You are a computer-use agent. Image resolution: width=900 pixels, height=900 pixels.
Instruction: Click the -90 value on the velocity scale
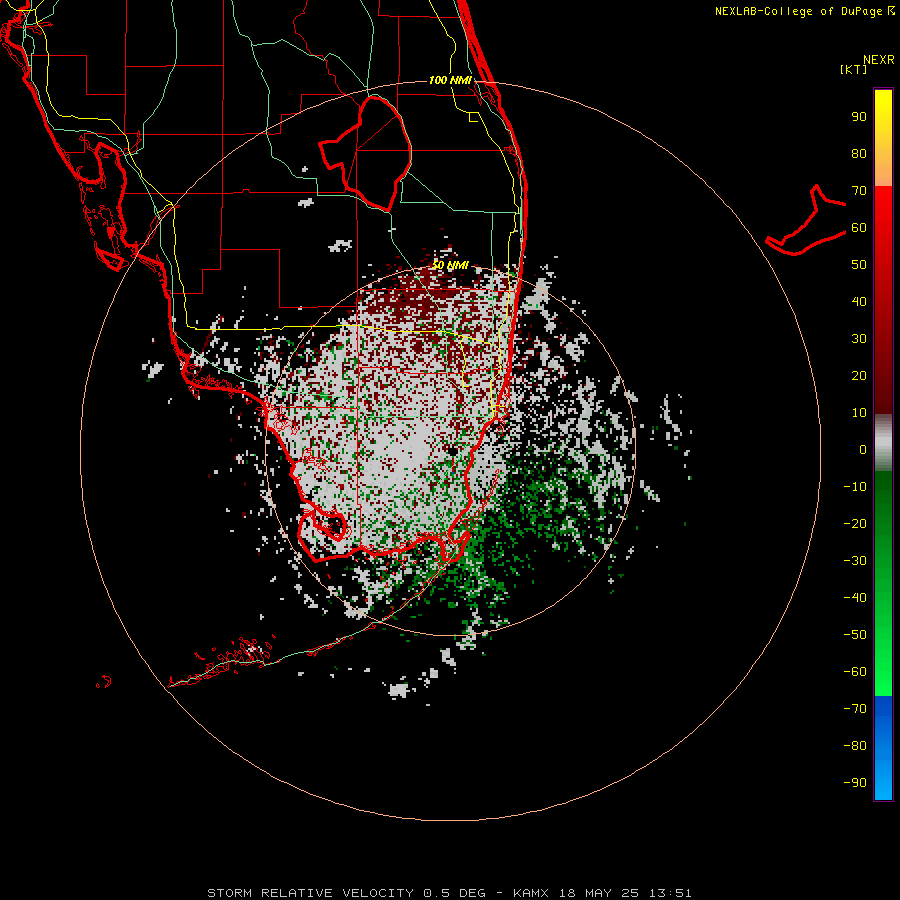coord(855,782)
